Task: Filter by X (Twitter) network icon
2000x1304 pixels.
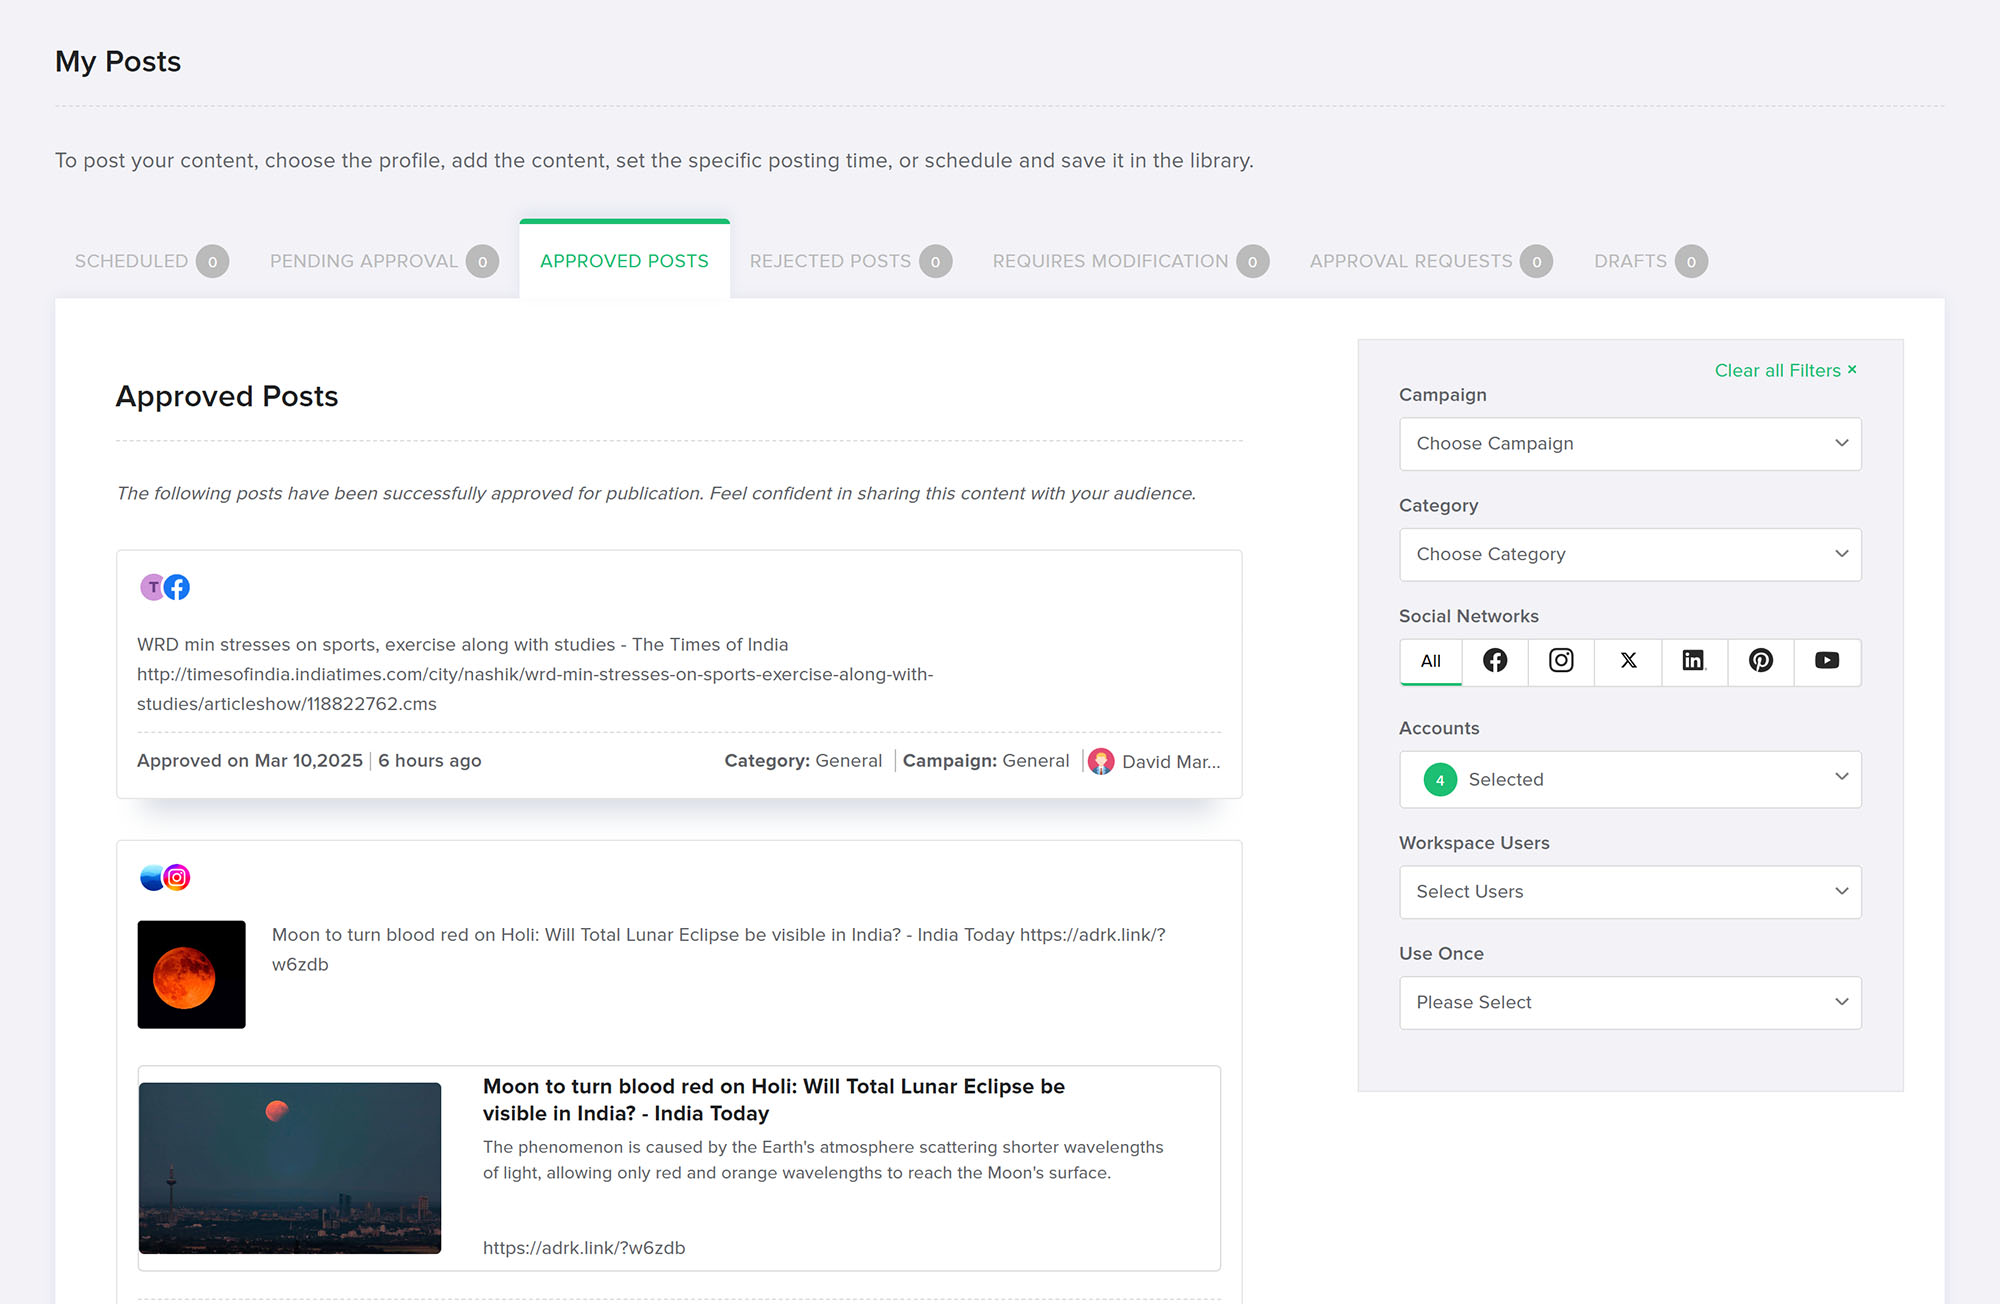Action: (x=1628, y=661)
